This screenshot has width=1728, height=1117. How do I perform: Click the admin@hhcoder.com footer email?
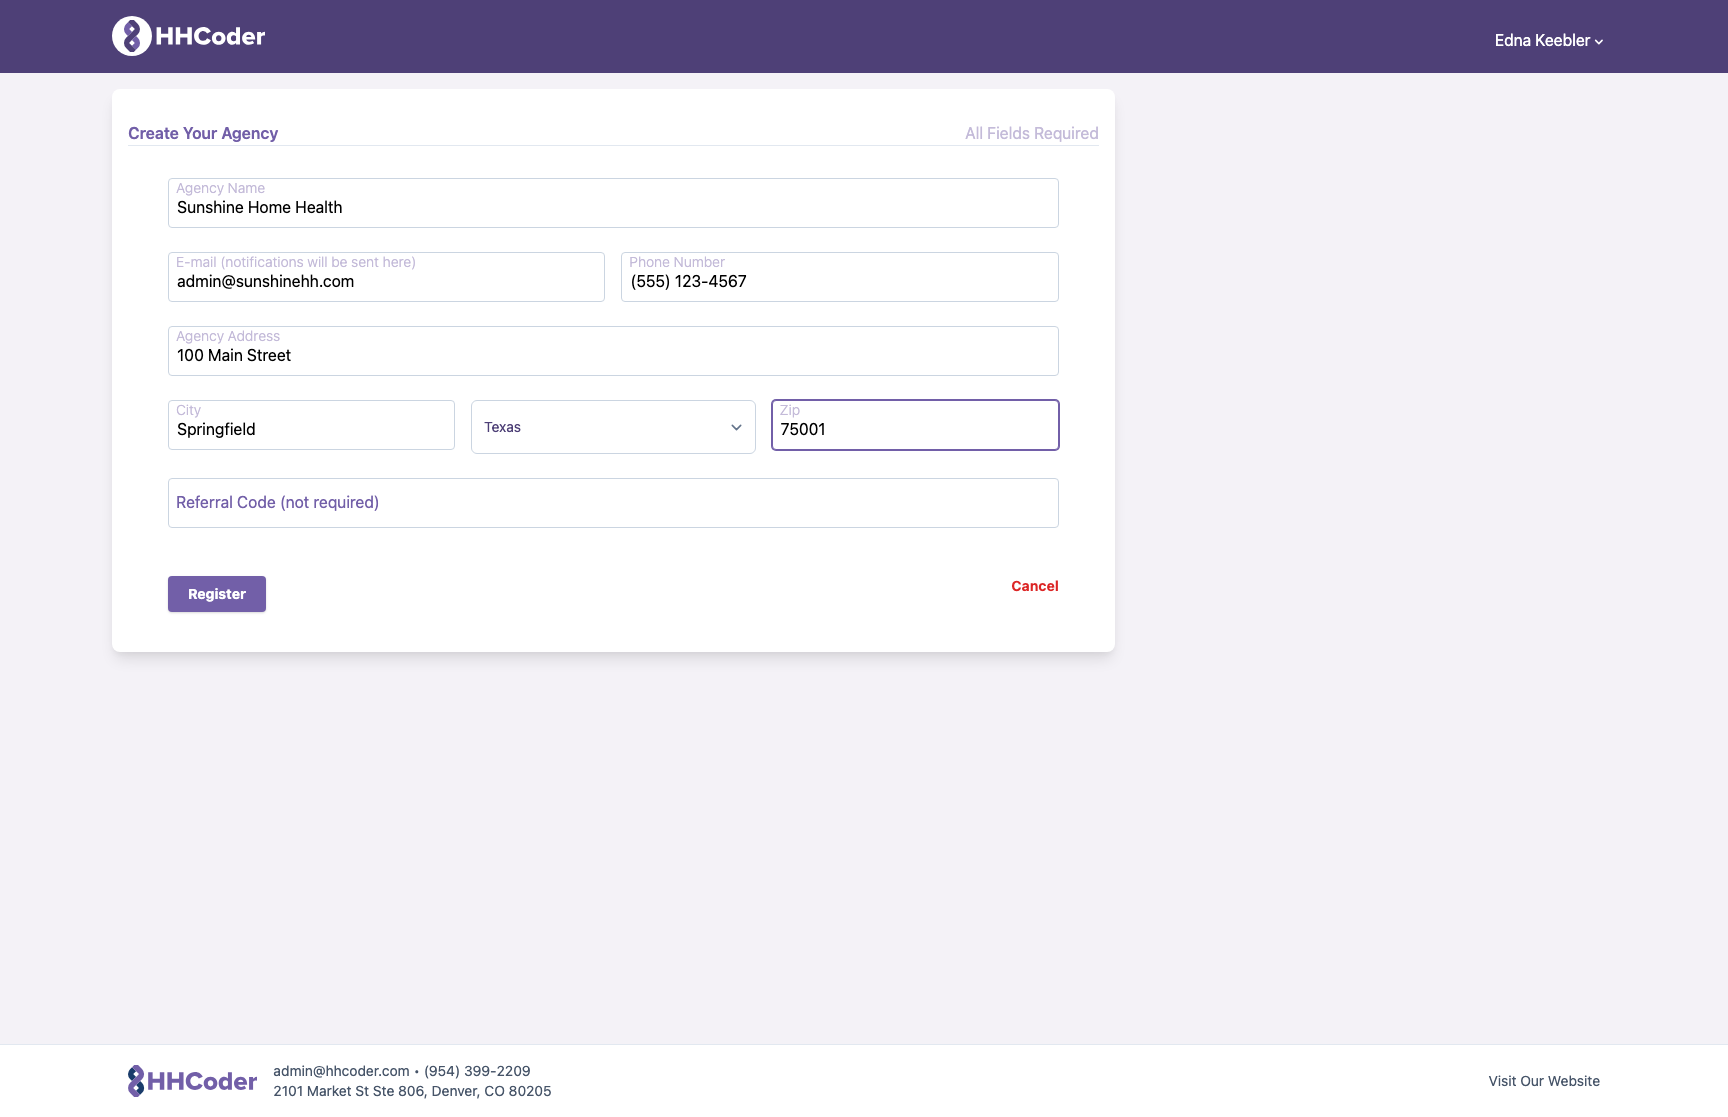341,1070
